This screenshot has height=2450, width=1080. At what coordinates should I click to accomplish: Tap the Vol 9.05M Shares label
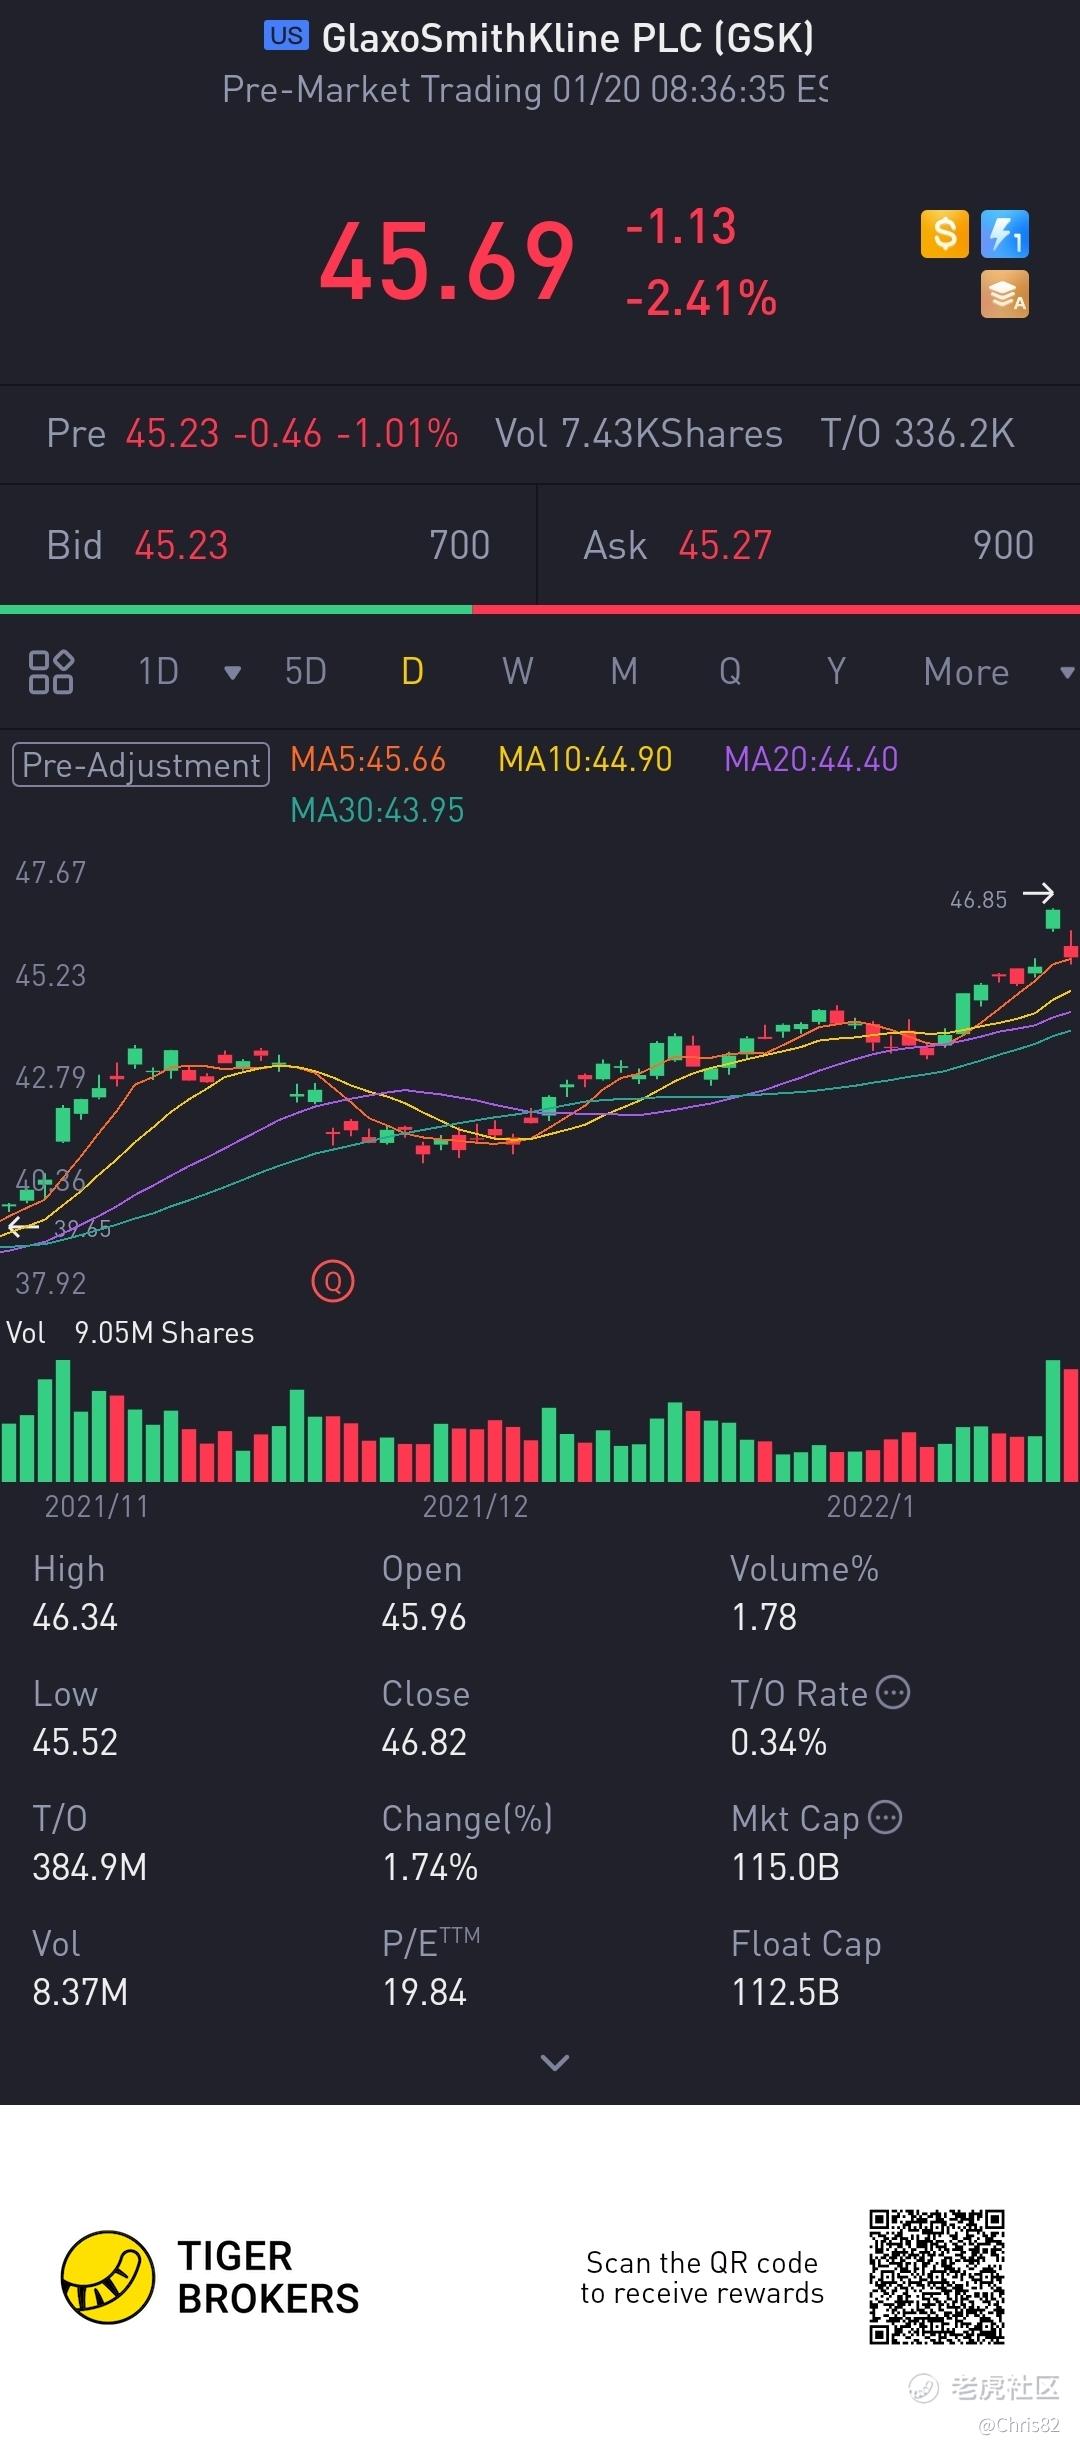[x=130, y=1333]
